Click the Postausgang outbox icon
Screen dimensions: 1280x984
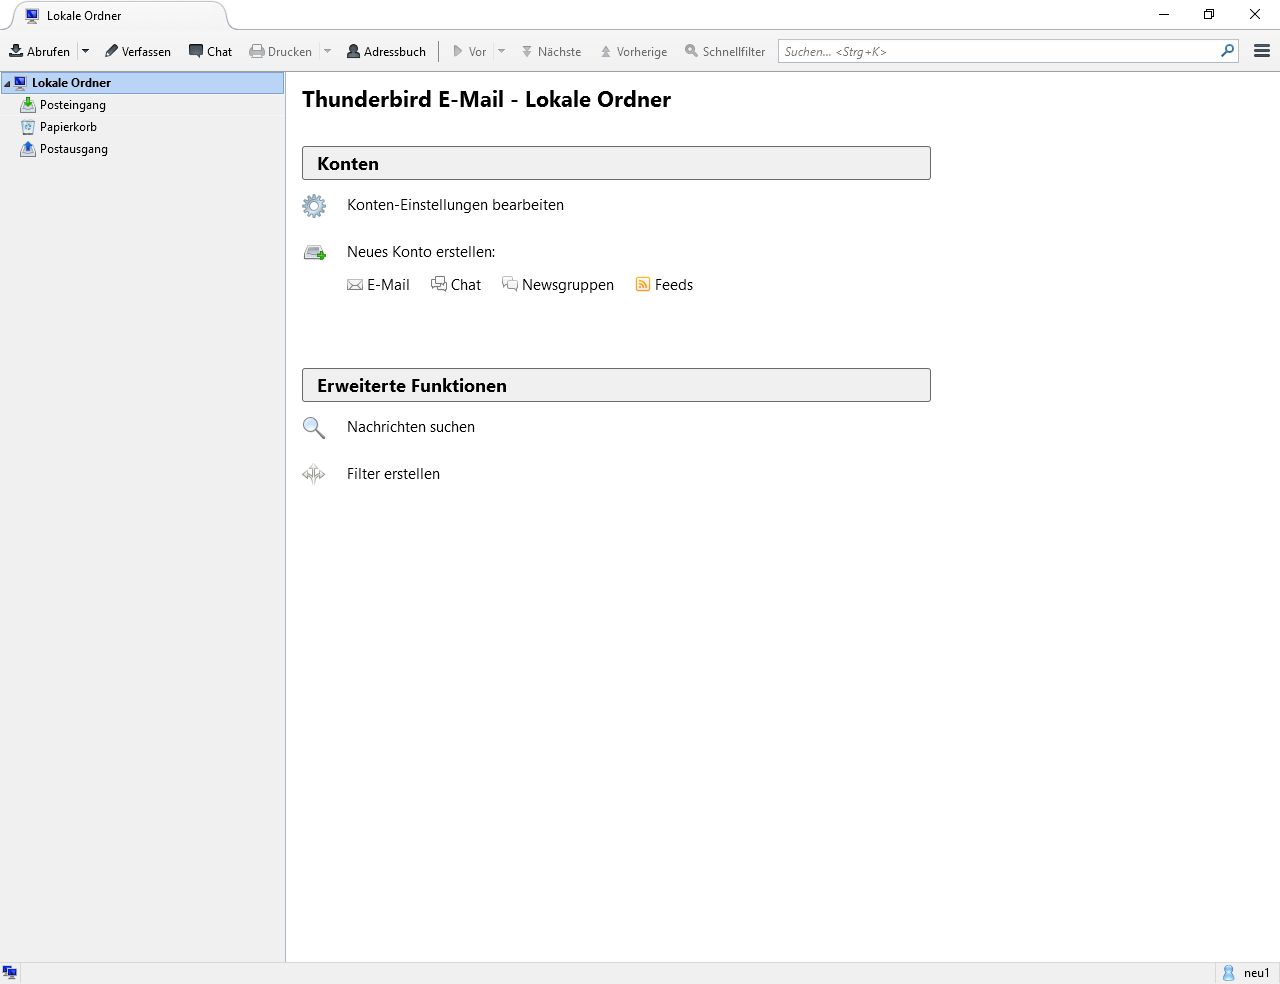coord(28,149)
